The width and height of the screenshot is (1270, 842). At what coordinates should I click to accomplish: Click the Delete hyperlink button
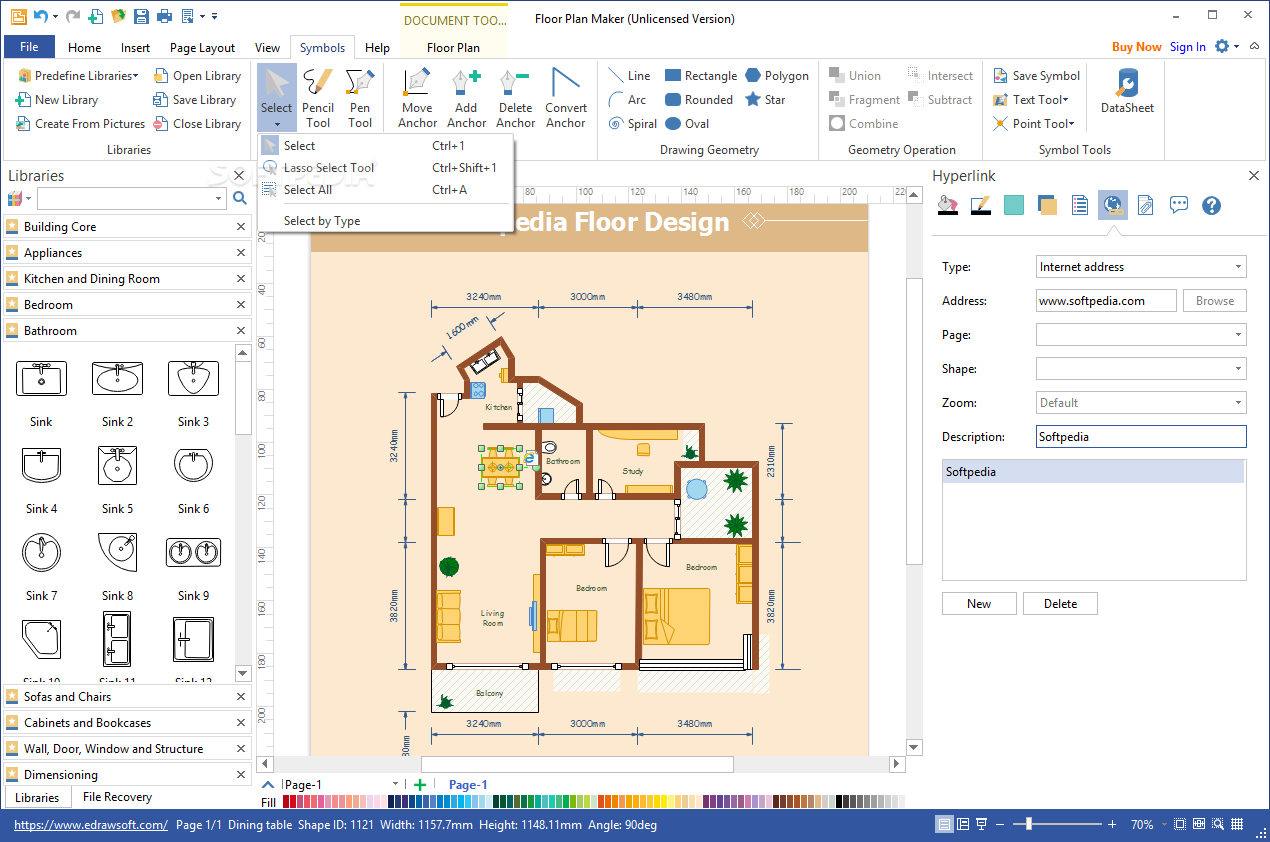pyautogui.click(x=1060, y=604)
